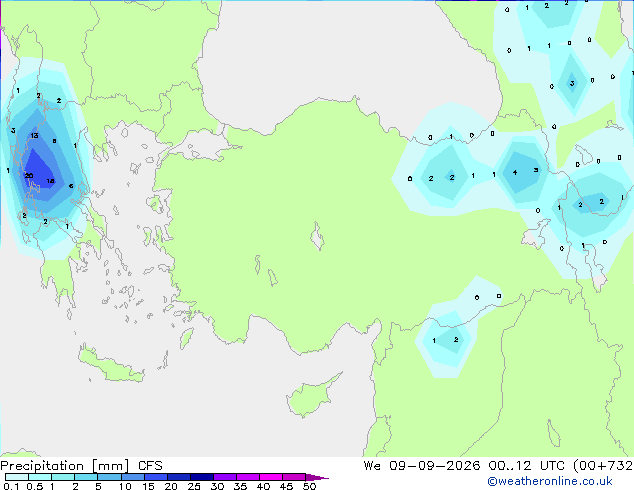This screenshot has height=490, width=634.
Task: Open the weatheronline.co.uk link
Action: point(550,481)
